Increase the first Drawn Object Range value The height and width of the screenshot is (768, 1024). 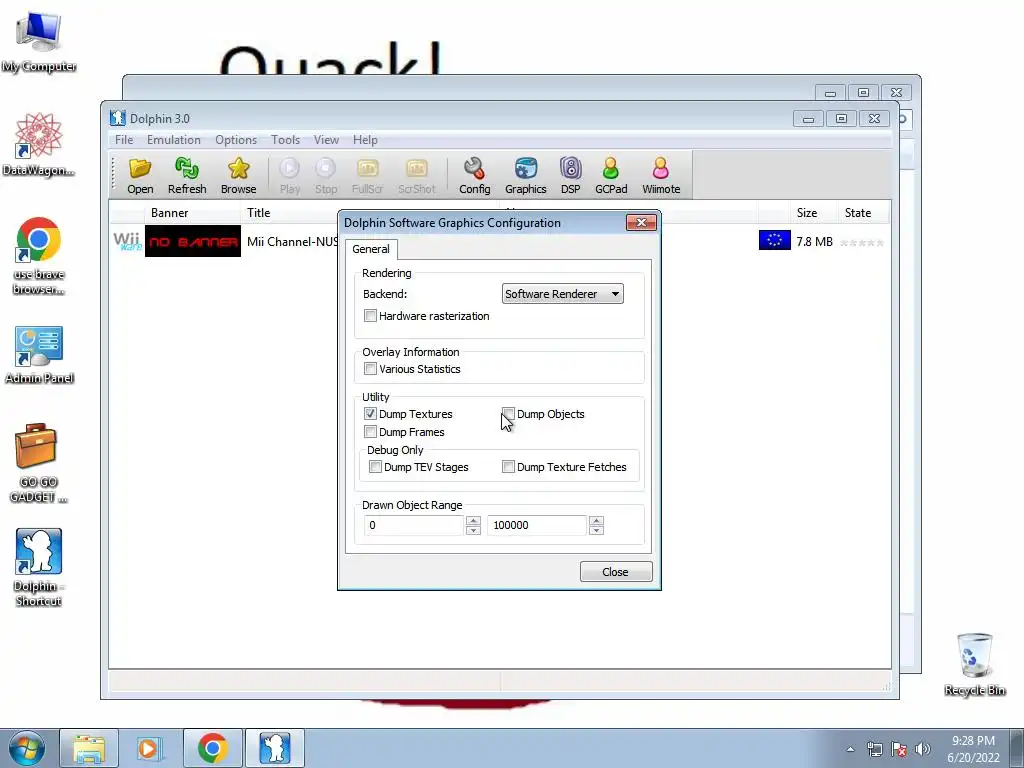pos(473,520)
